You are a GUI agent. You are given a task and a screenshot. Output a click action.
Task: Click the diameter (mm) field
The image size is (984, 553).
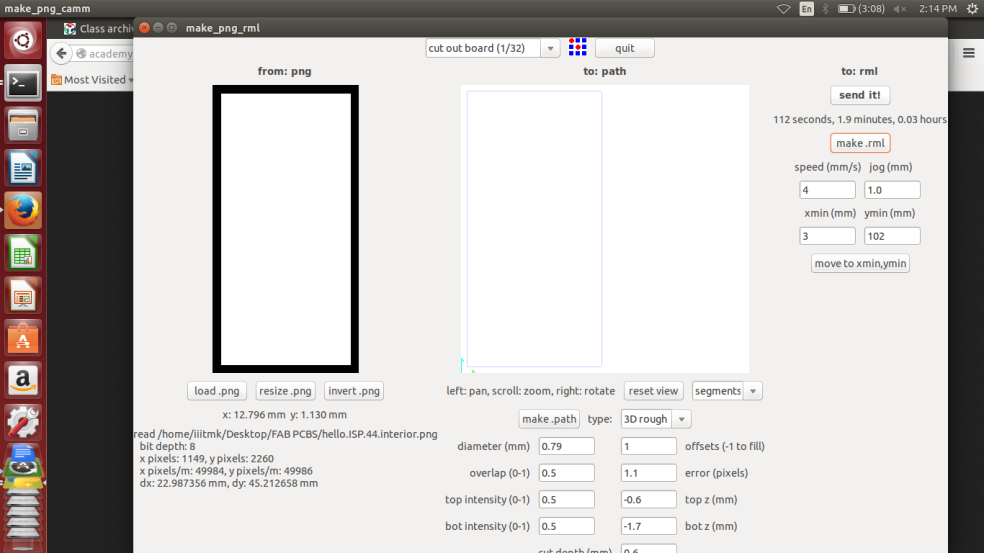[x=567, y=446]
